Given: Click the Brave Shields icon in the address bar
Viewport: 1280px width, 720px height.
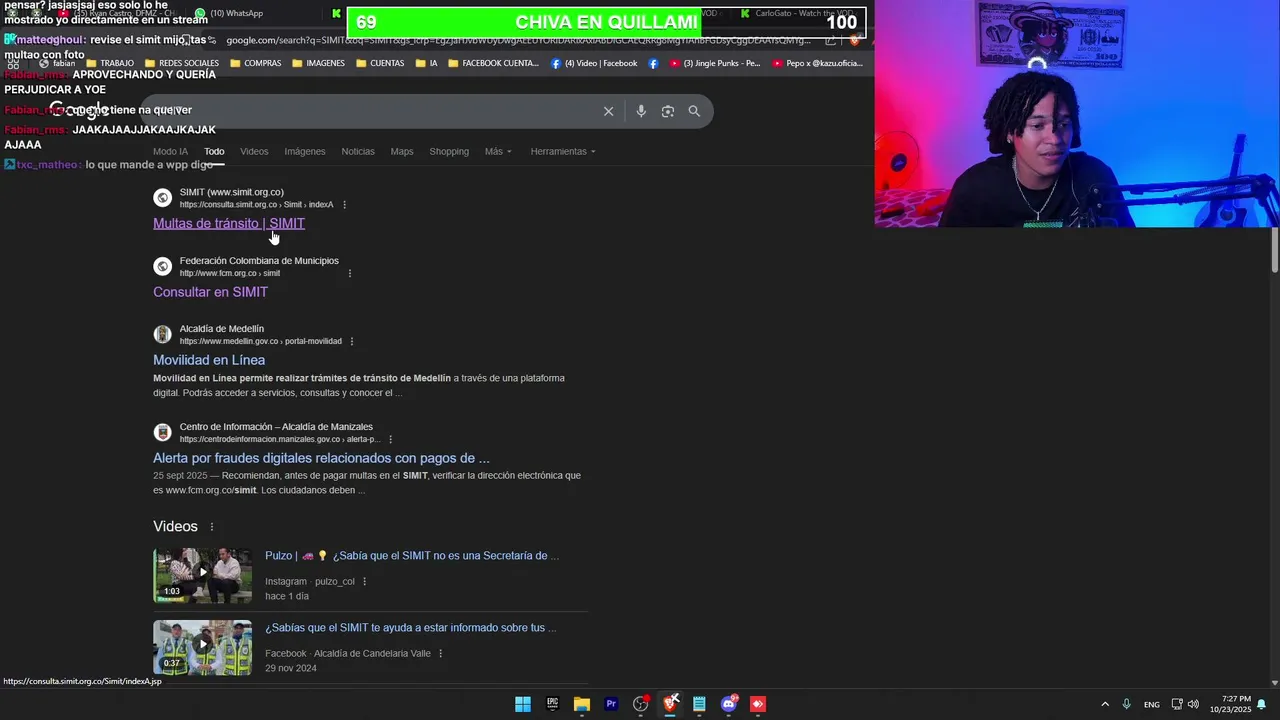Looking at the screenshot, I should (854, 40).
